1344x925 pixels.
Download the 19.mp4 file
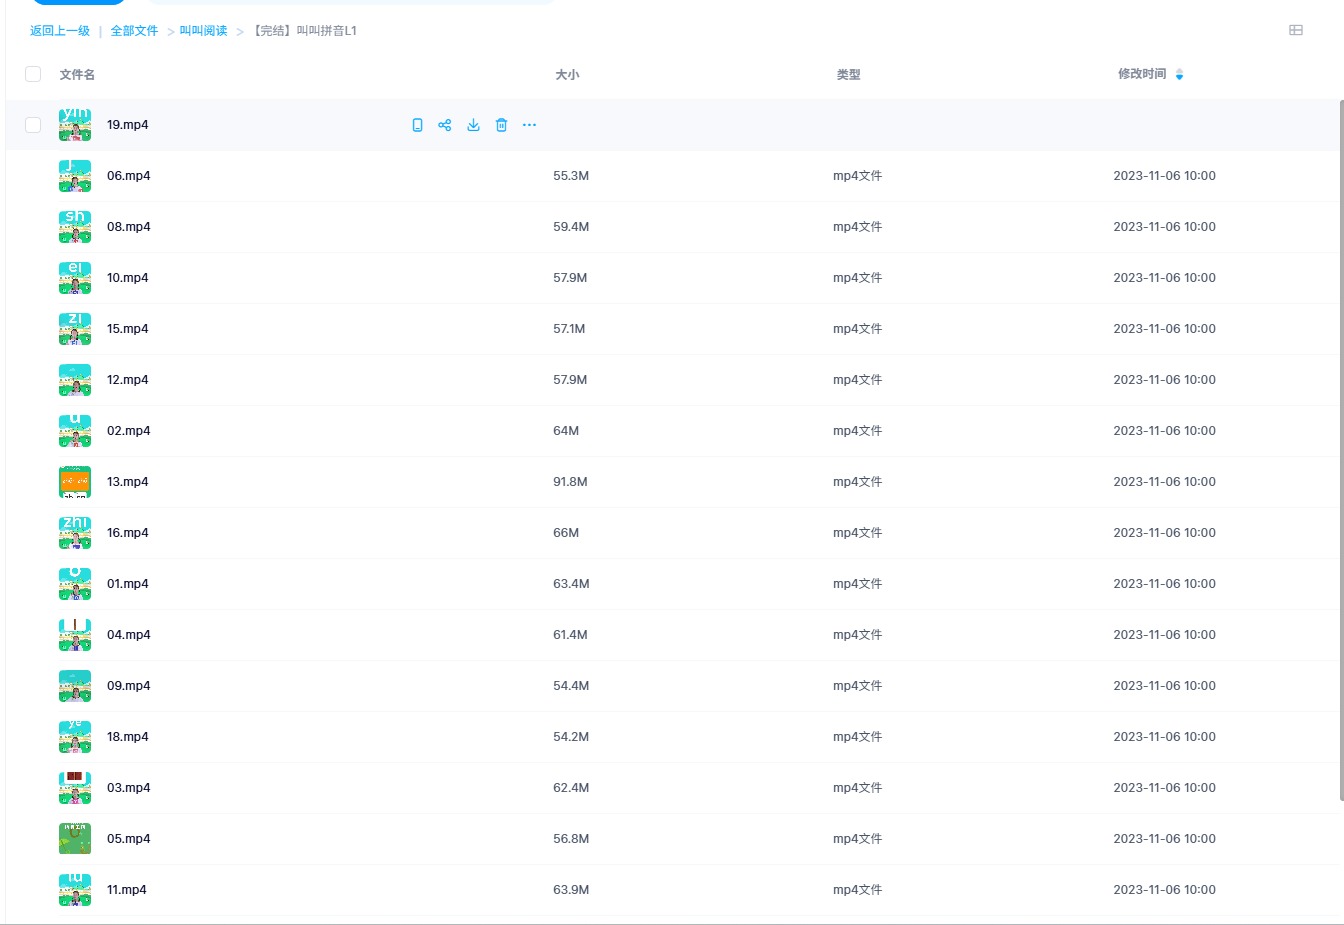473,125
